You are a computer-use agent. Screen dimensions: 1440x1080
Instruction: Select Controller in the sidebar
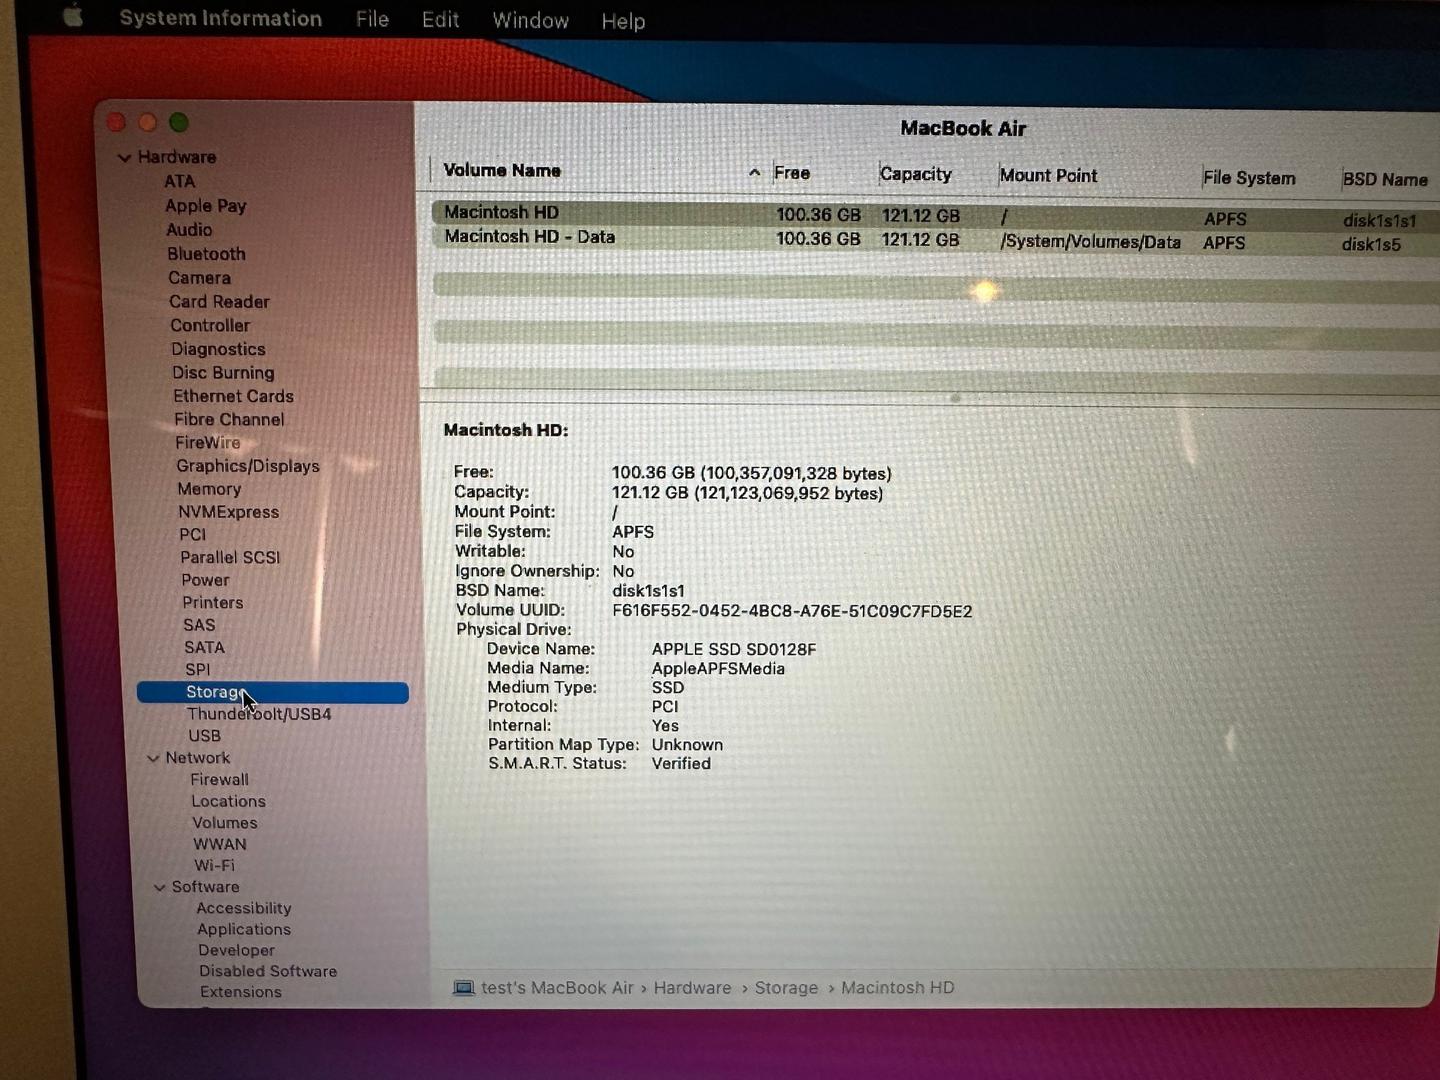click(210, 325)
